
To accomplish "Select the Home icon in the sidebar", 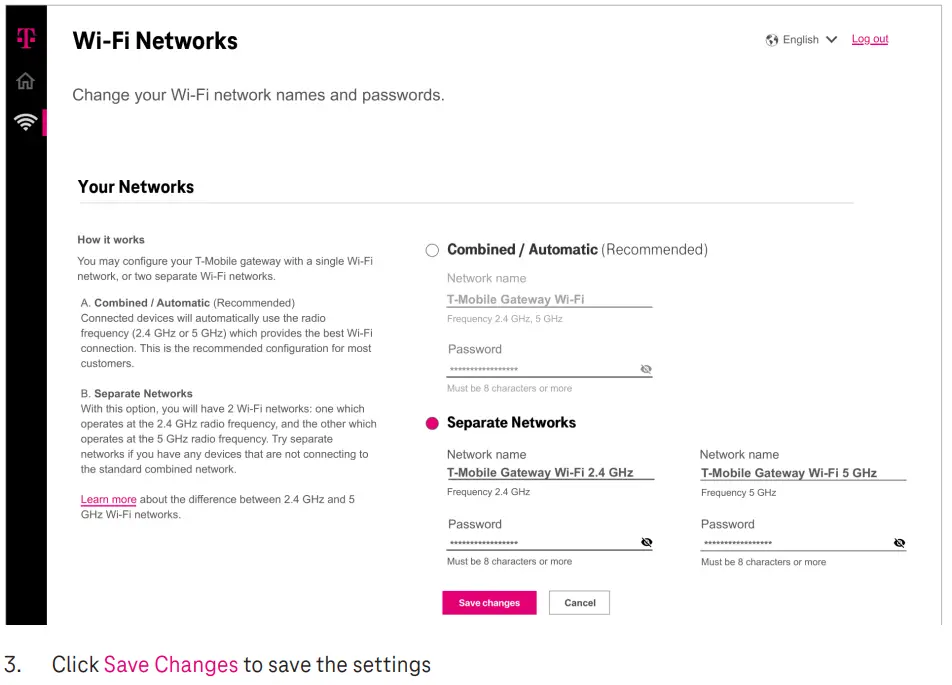I will 24,82.
